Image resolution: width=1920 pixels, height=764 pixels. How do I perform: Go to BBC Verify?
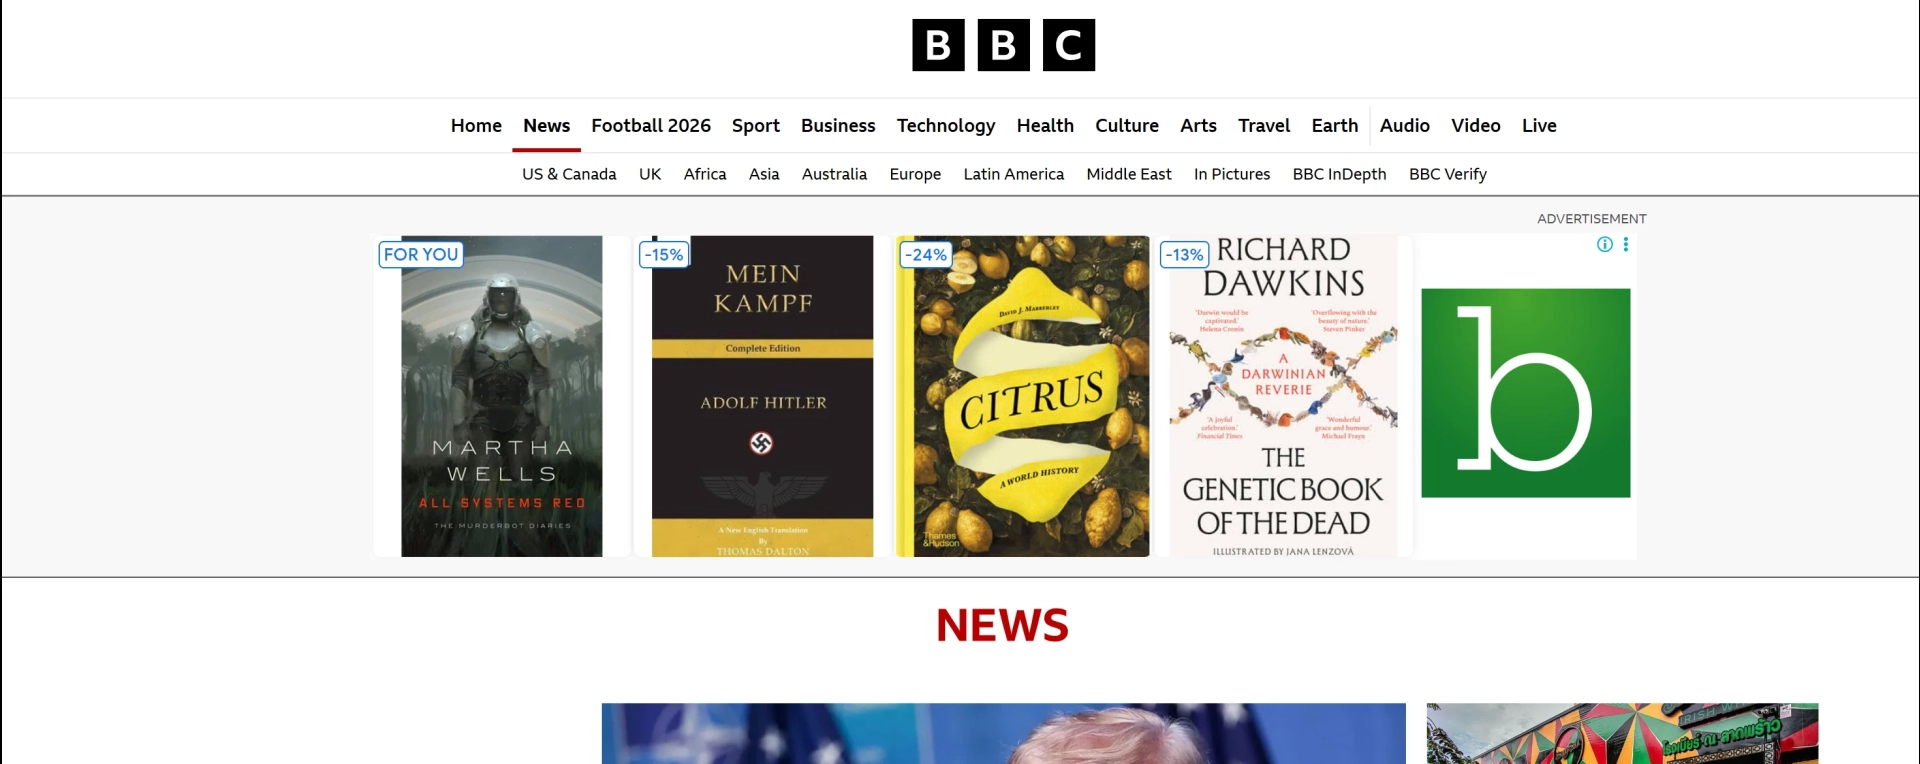[x=1448, y=174]
